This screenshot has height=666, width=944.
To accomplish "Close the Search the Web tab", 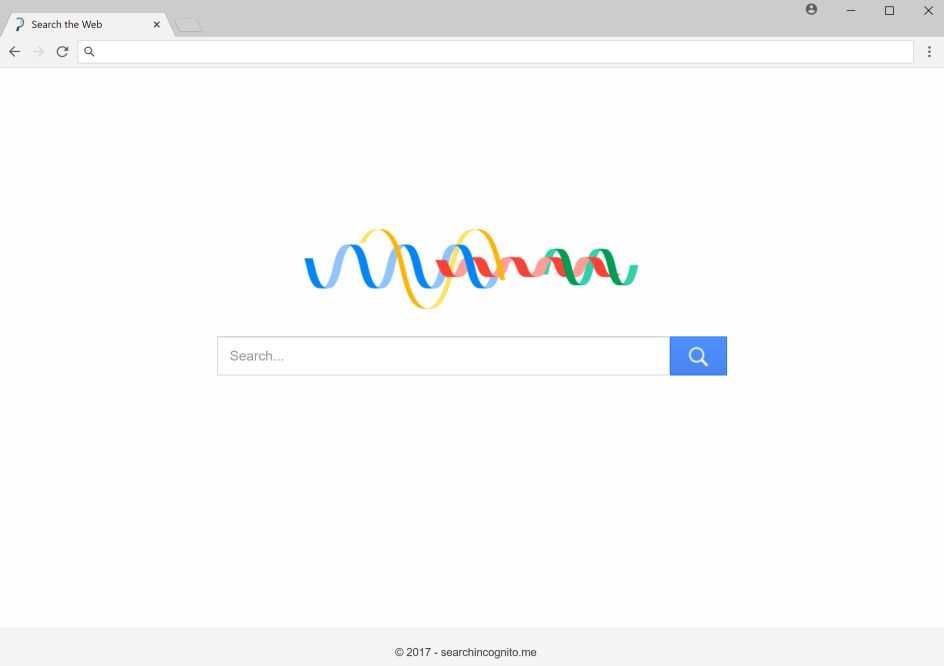I will point(156,24).
